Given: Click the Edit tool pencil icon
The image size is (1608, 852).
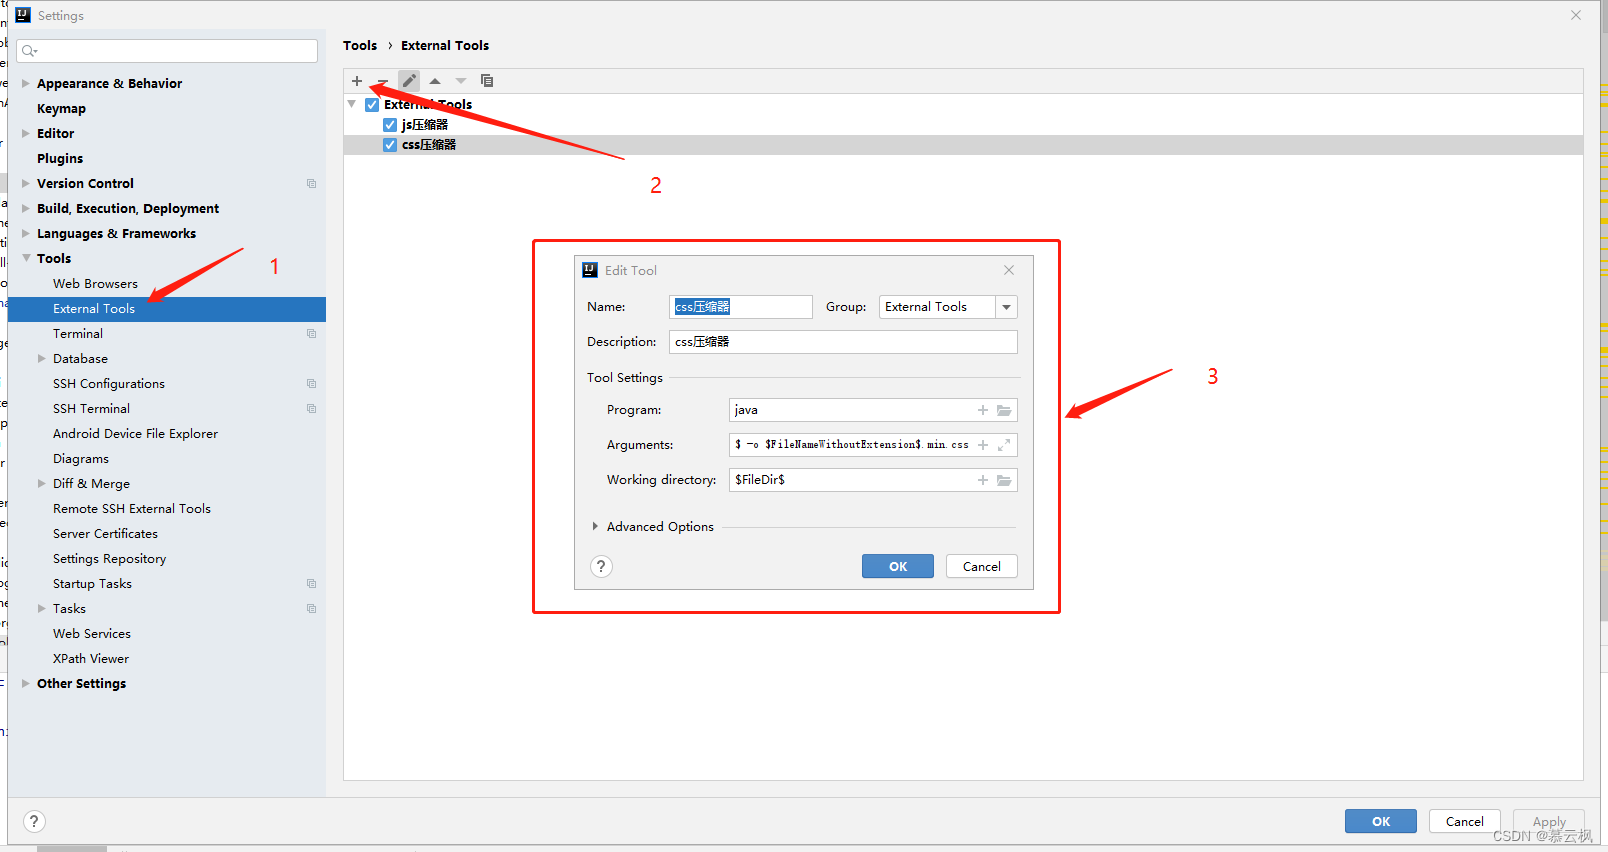Looking at the screenshot, I should pyautogui.click(x=409, y=81).
